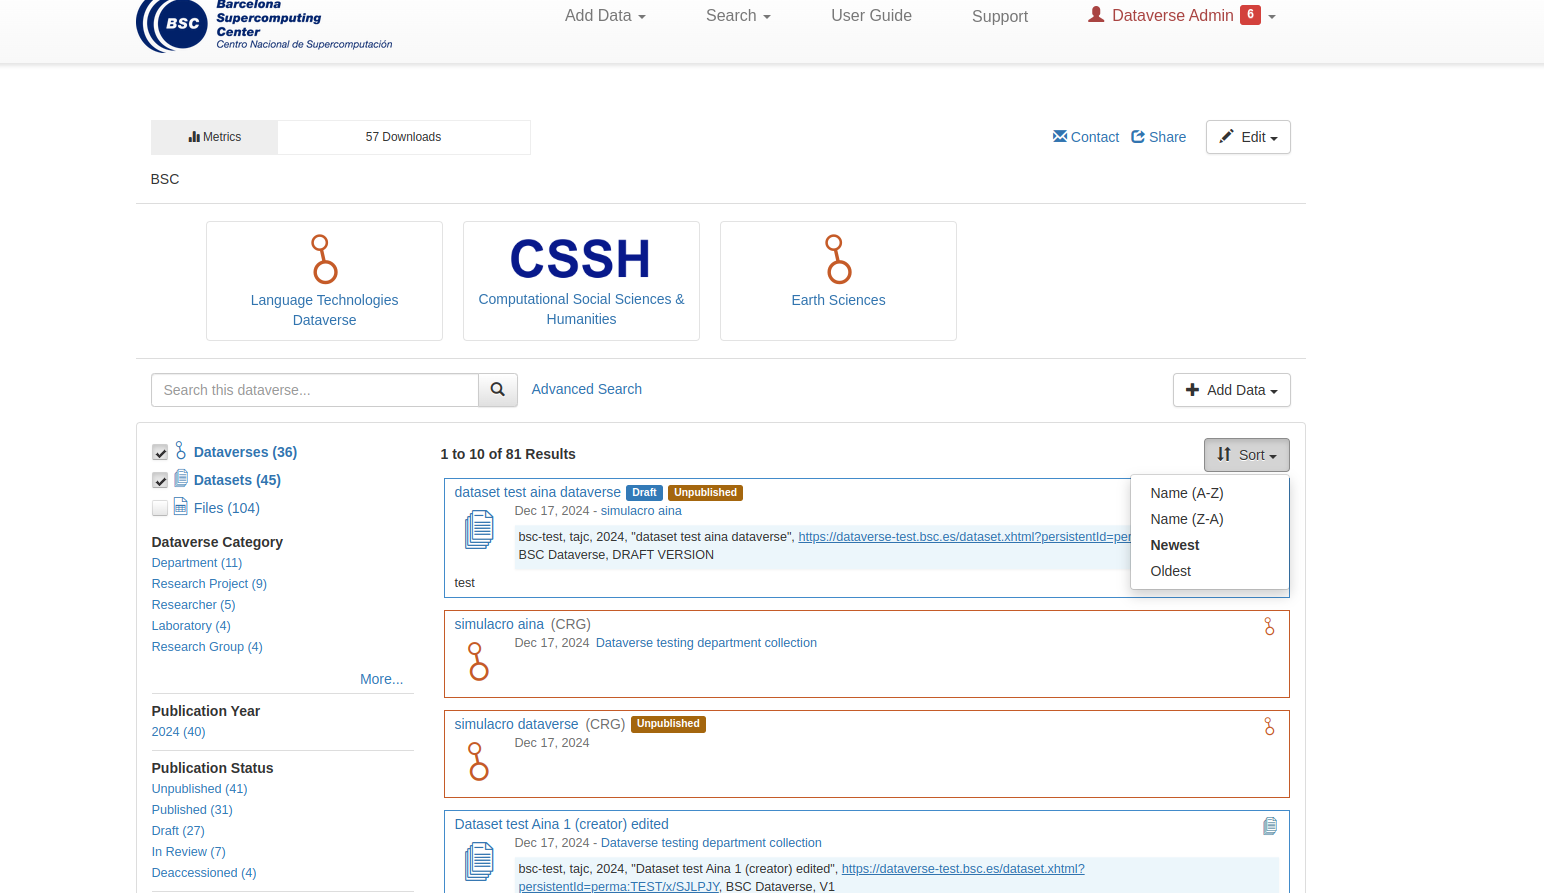The height and width of the screenshot is (893, 1544).
Task: Expand the Add Data dropdown beside search
Action: point(1231,390)
